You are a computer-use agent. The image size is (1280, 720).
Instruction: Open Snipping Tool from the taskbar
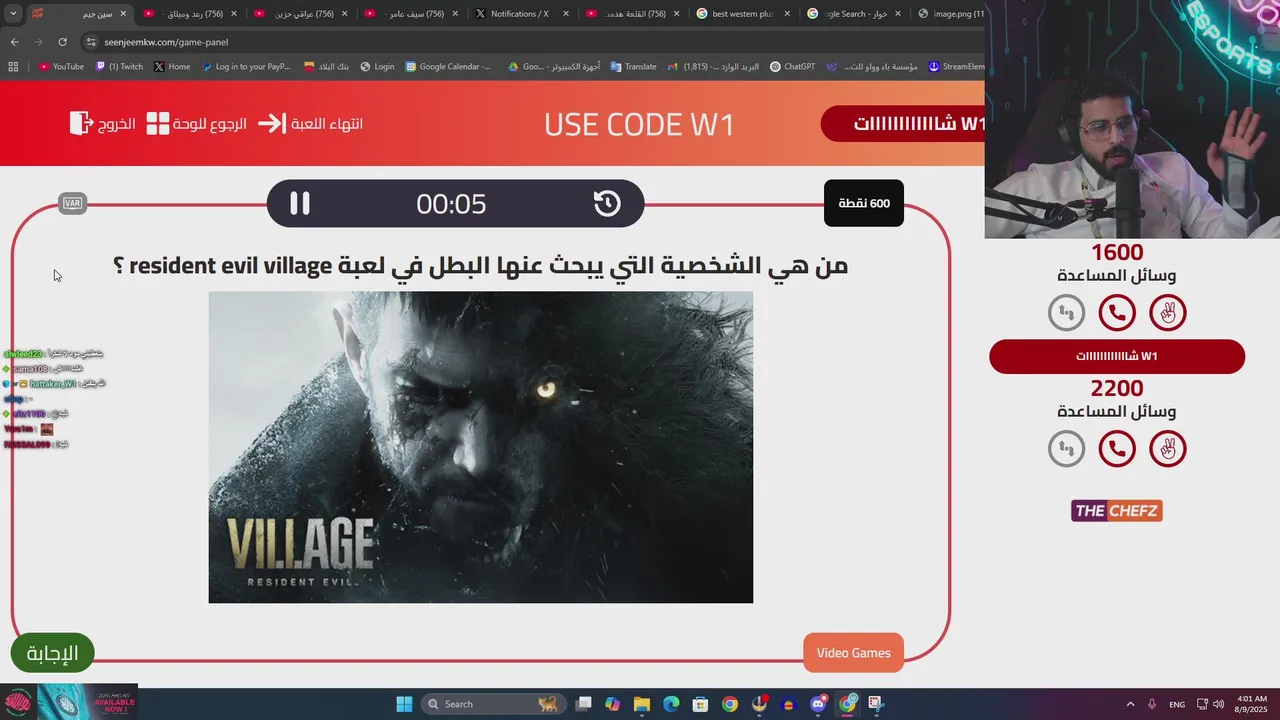[x=876, y=704]
